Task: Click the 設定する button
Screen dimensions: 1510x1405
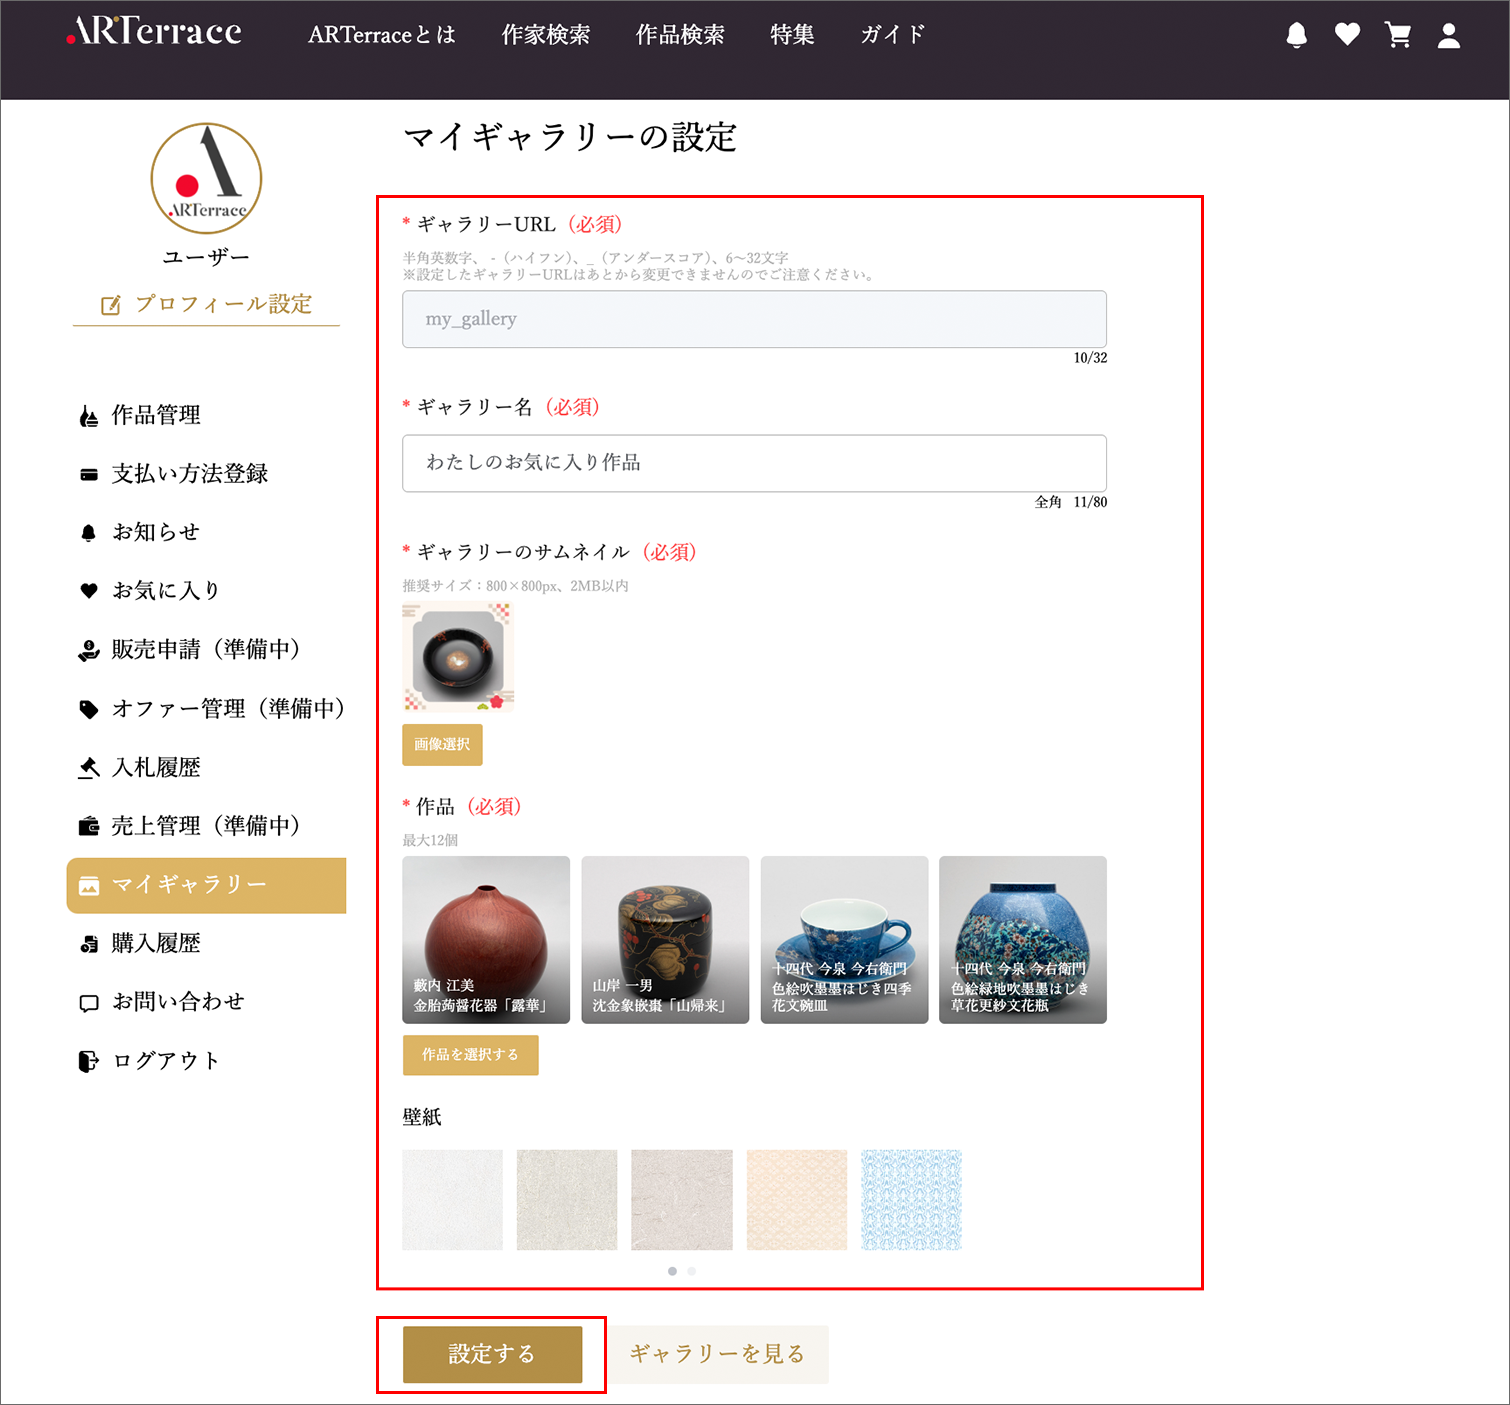Action: tap(492, 1354)
